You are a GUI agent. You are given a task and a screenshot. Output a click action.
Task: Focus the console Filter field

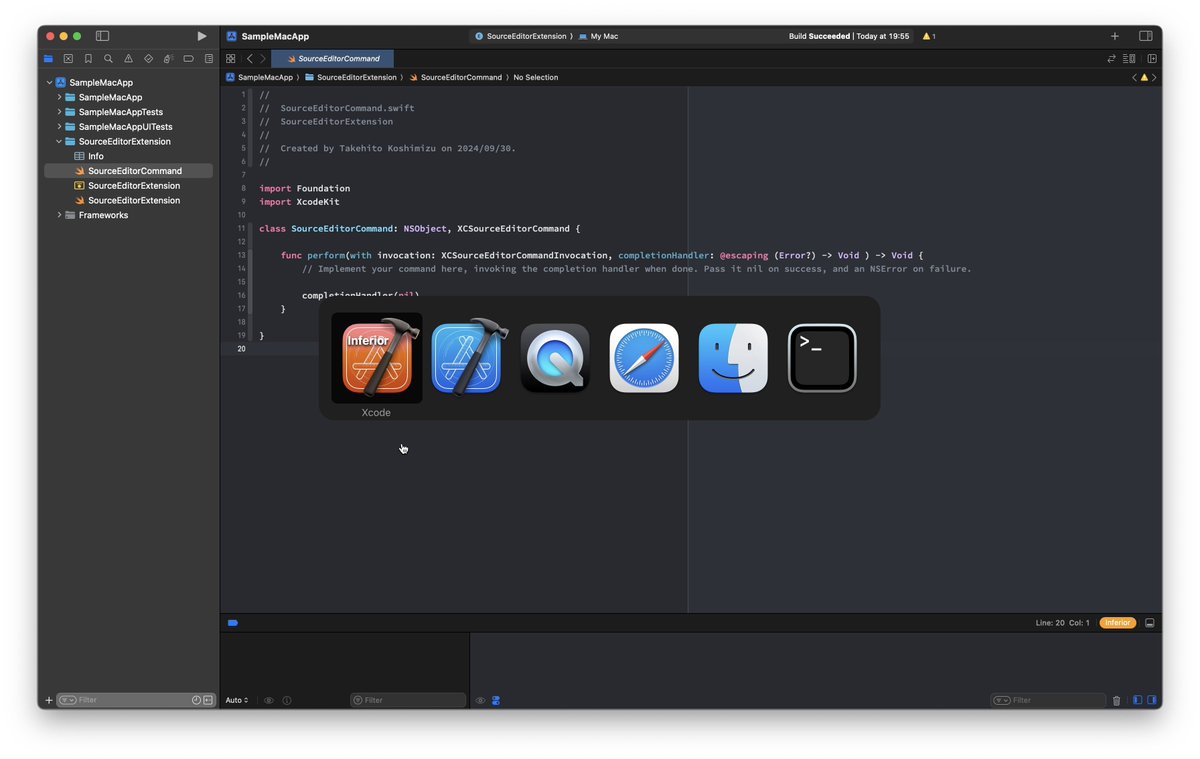tap(1048, 700)
